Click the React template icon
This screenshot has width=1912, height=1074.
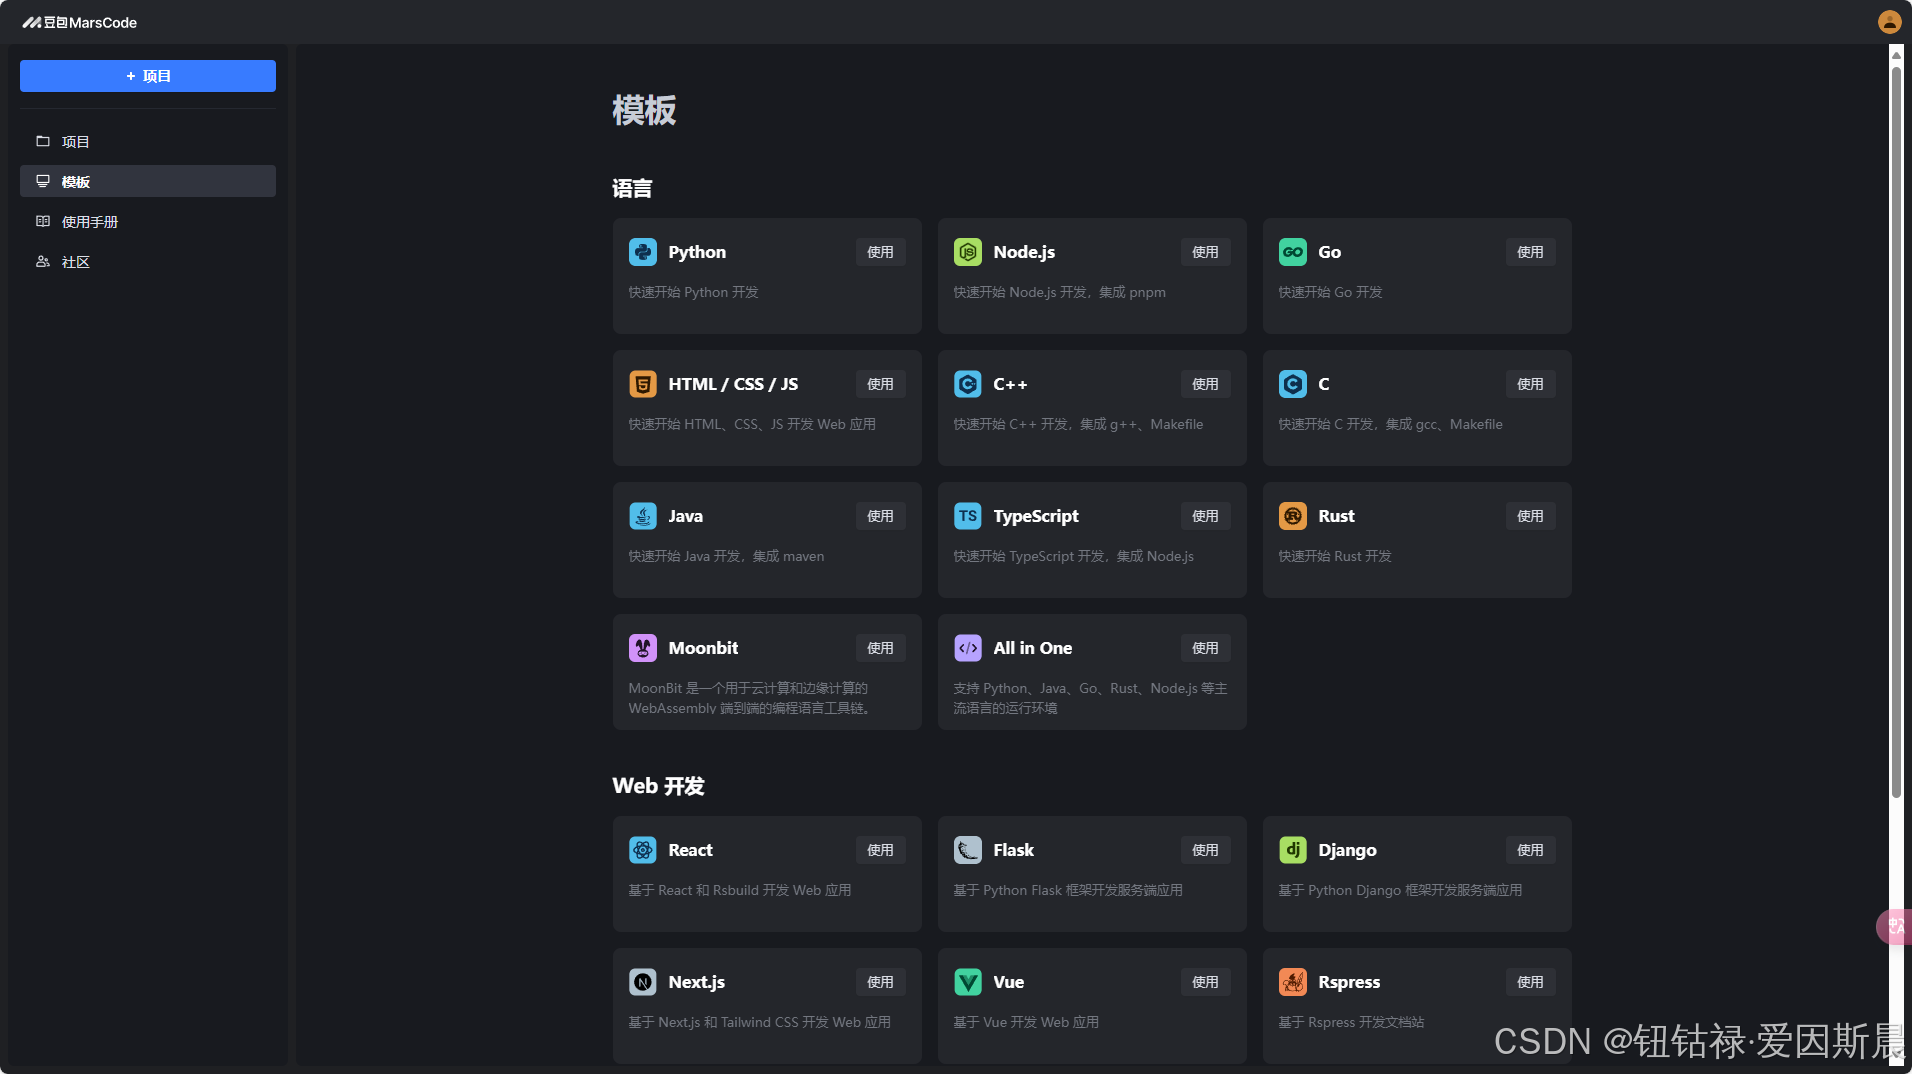pyautogui.click(x=643, y=850)
